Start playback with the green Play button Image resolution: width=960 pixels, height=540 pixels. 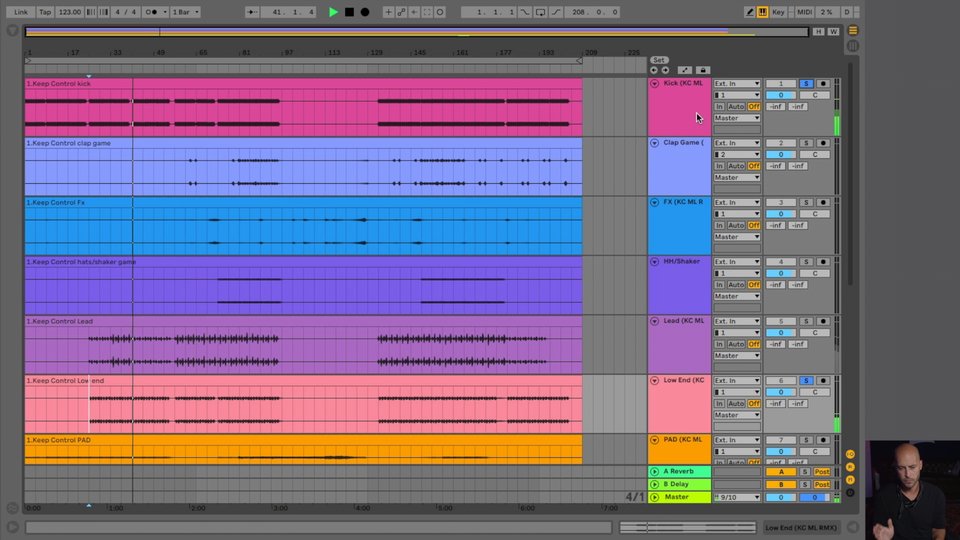point(333,12)
